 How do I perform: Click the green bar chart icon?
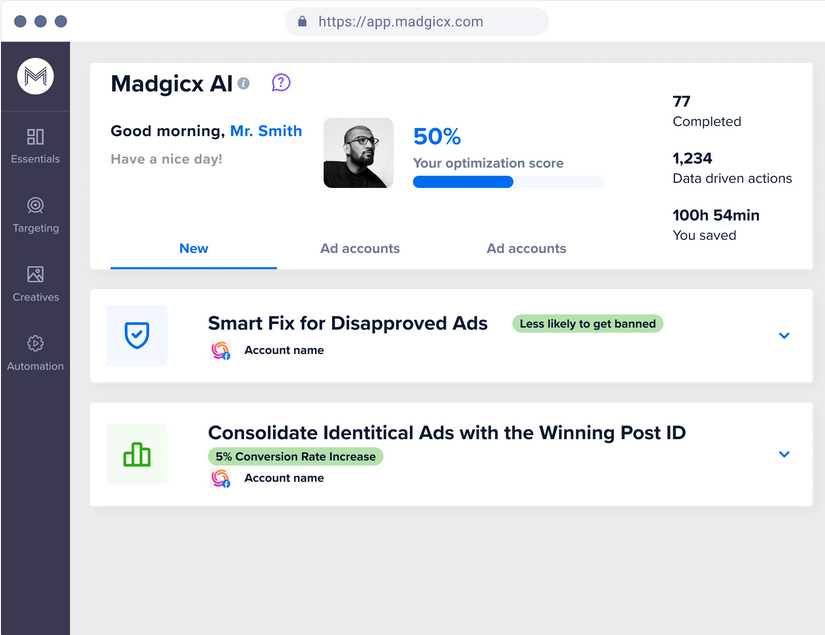(x=137, y=455)
